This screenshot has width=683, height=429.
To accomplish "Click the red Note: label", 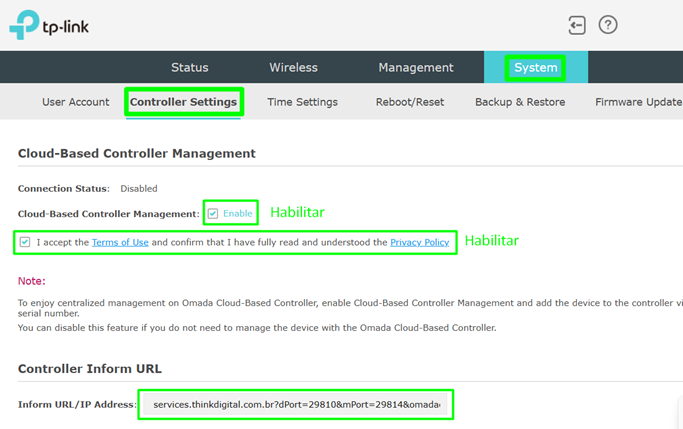I will [x=32, y=281].
